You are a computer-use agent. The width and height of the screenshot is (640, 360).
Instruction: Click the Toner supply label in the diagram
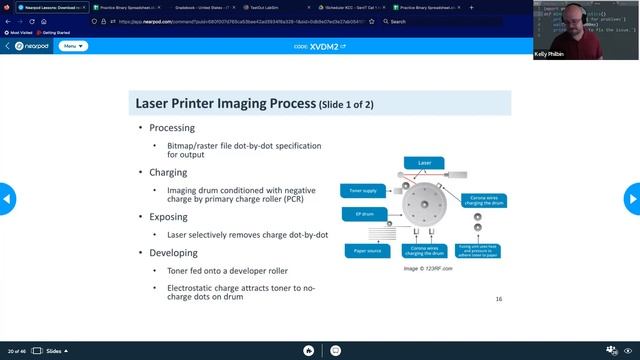click(363, 191)
